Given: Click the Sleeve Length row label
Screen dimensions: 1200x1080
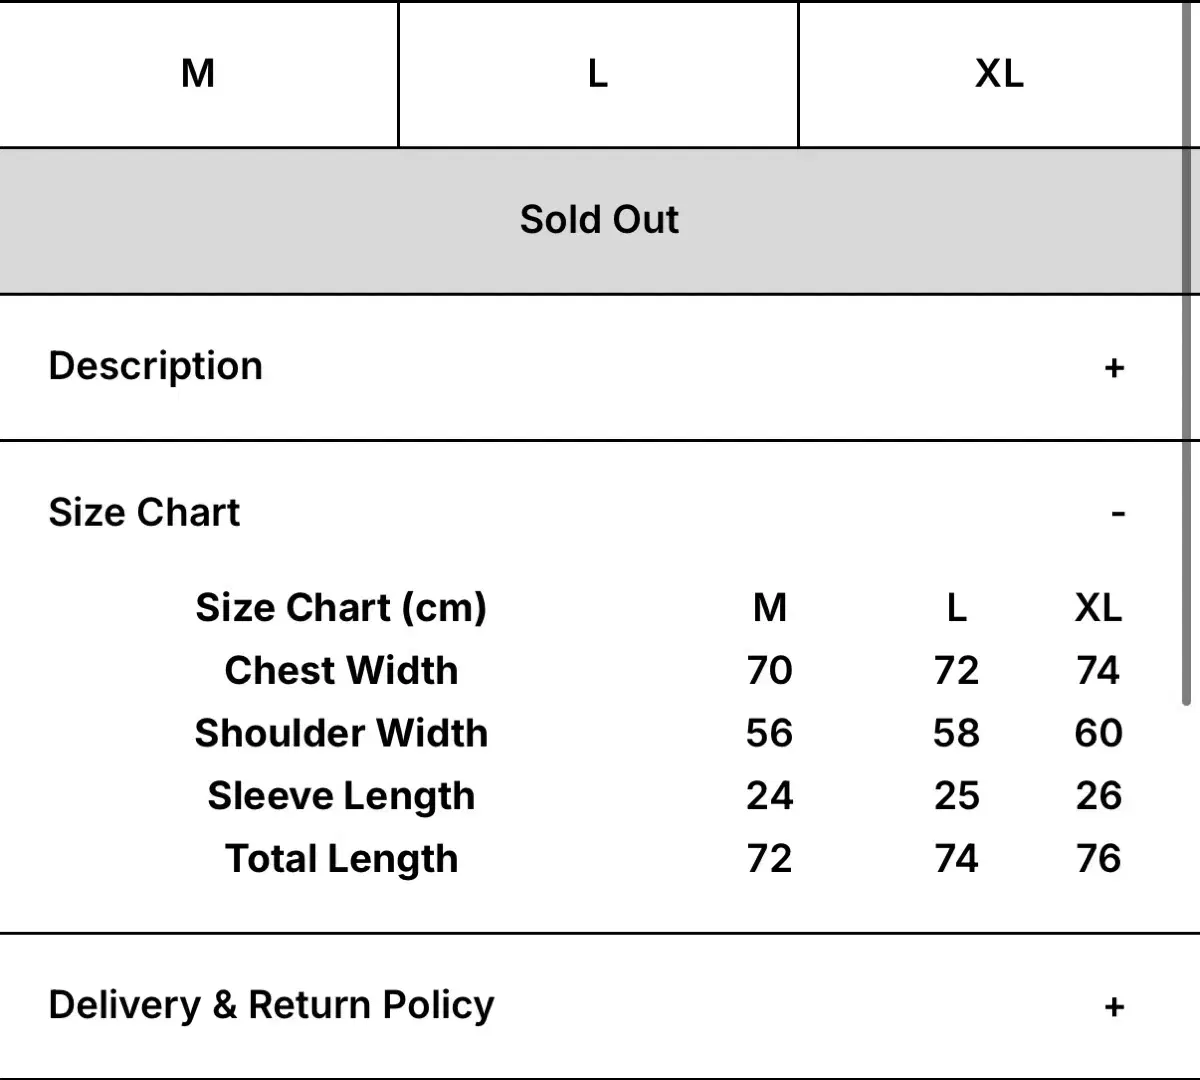Looking at the screenshot, I should coord(341,796).
